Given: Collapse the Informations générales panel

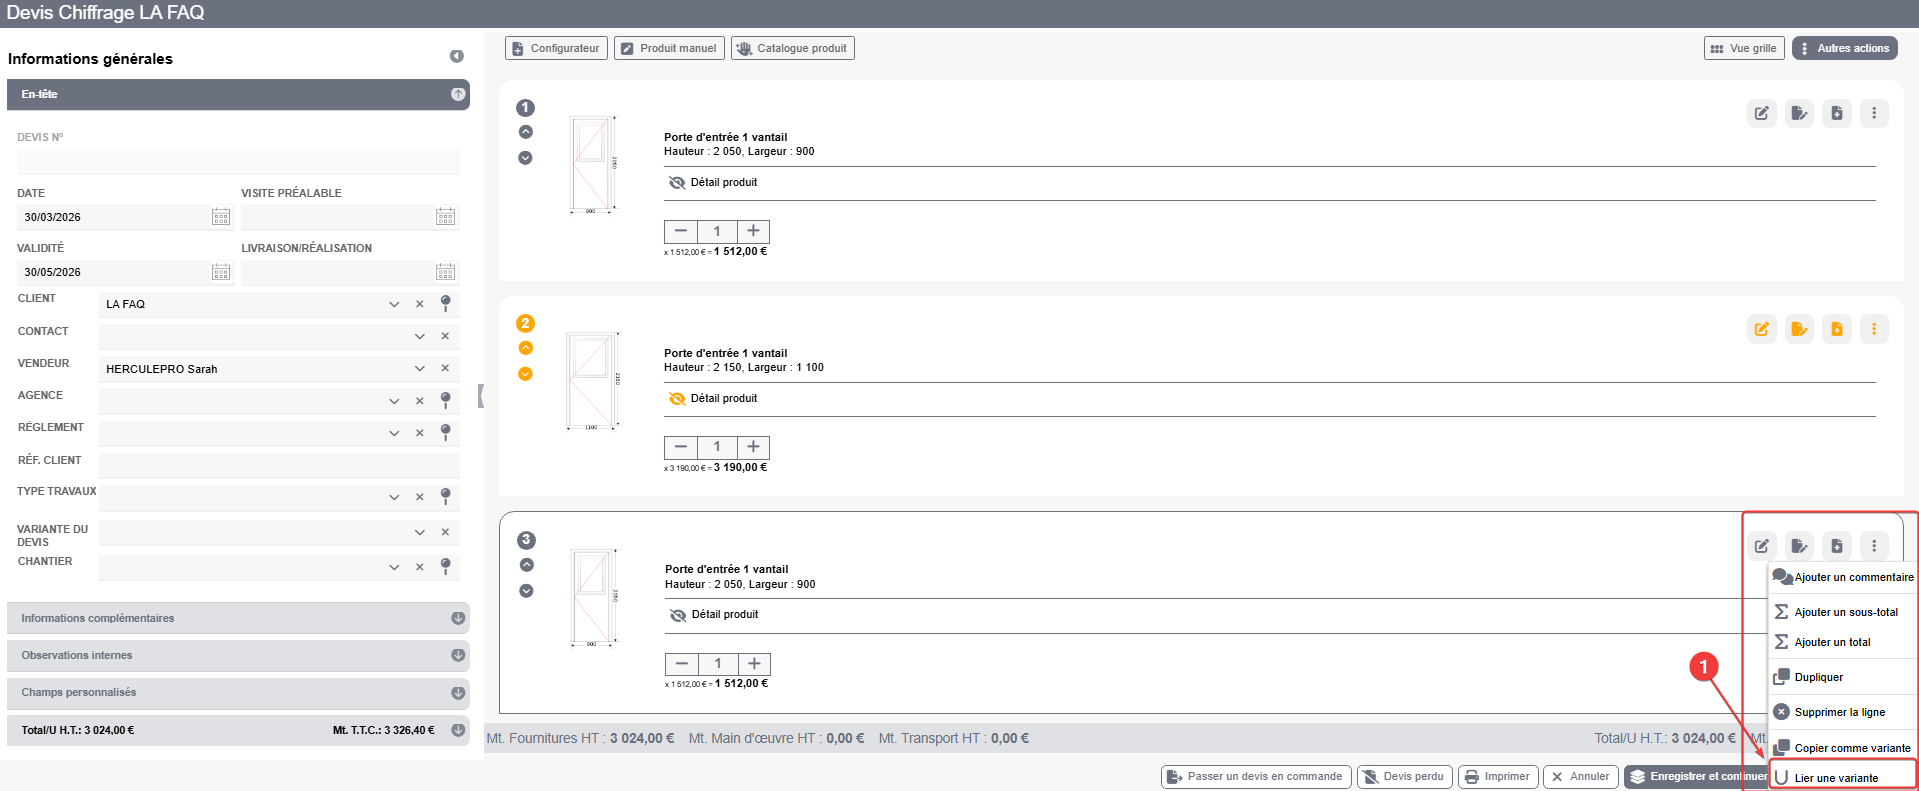Looking at the screenshot, I should [457, 57].
